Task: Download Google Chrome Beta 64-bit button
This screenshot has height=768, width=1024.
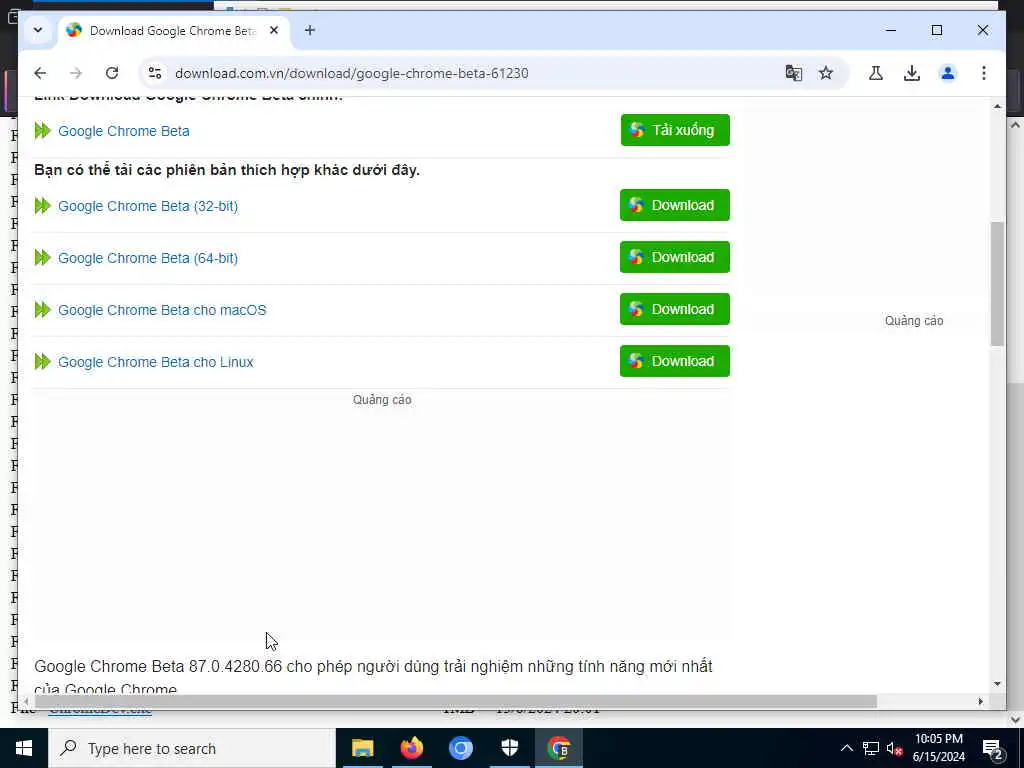Action: coord(675,257)
